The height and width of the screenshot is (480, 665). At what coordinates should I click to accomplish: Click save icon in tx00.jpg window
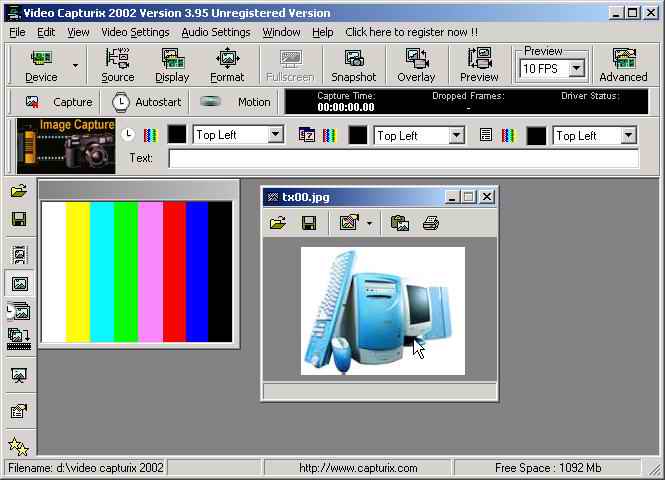(x=309, y=223)
